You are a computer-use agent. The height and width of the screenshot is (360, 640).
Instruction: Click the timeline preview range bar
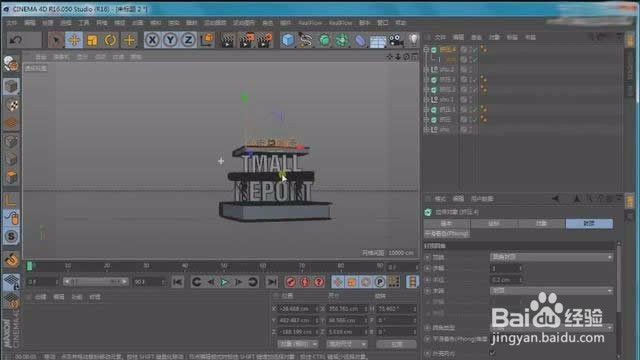click(96, 282)
